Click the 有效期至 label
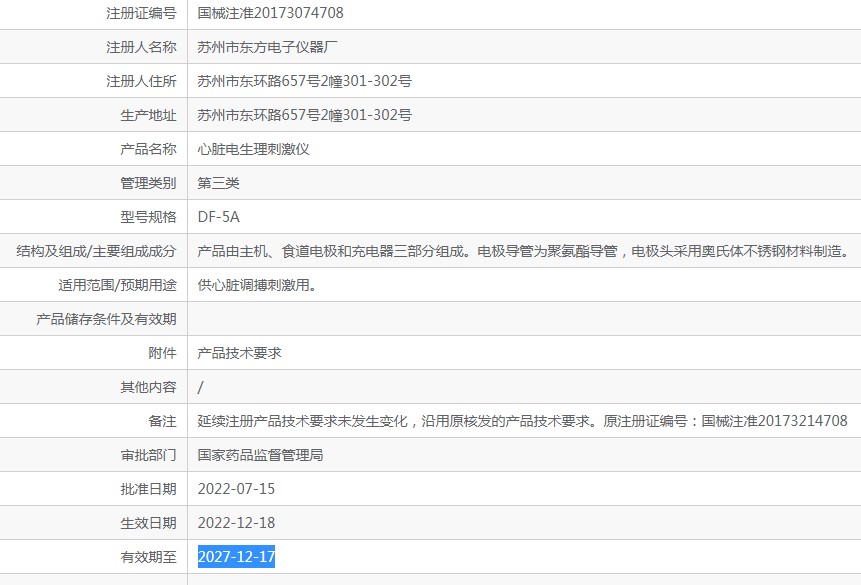Viewport: 861px width, 585px height. coord(148,557)
